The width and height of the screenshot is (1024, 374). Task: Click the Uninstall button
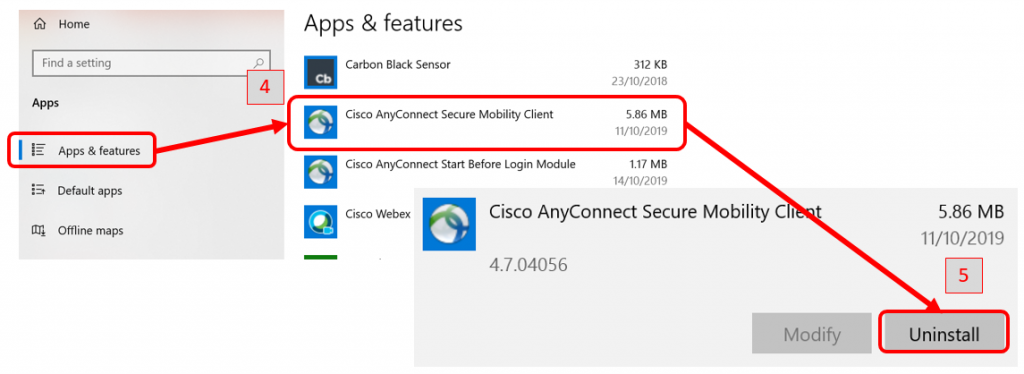pos(944,335)
